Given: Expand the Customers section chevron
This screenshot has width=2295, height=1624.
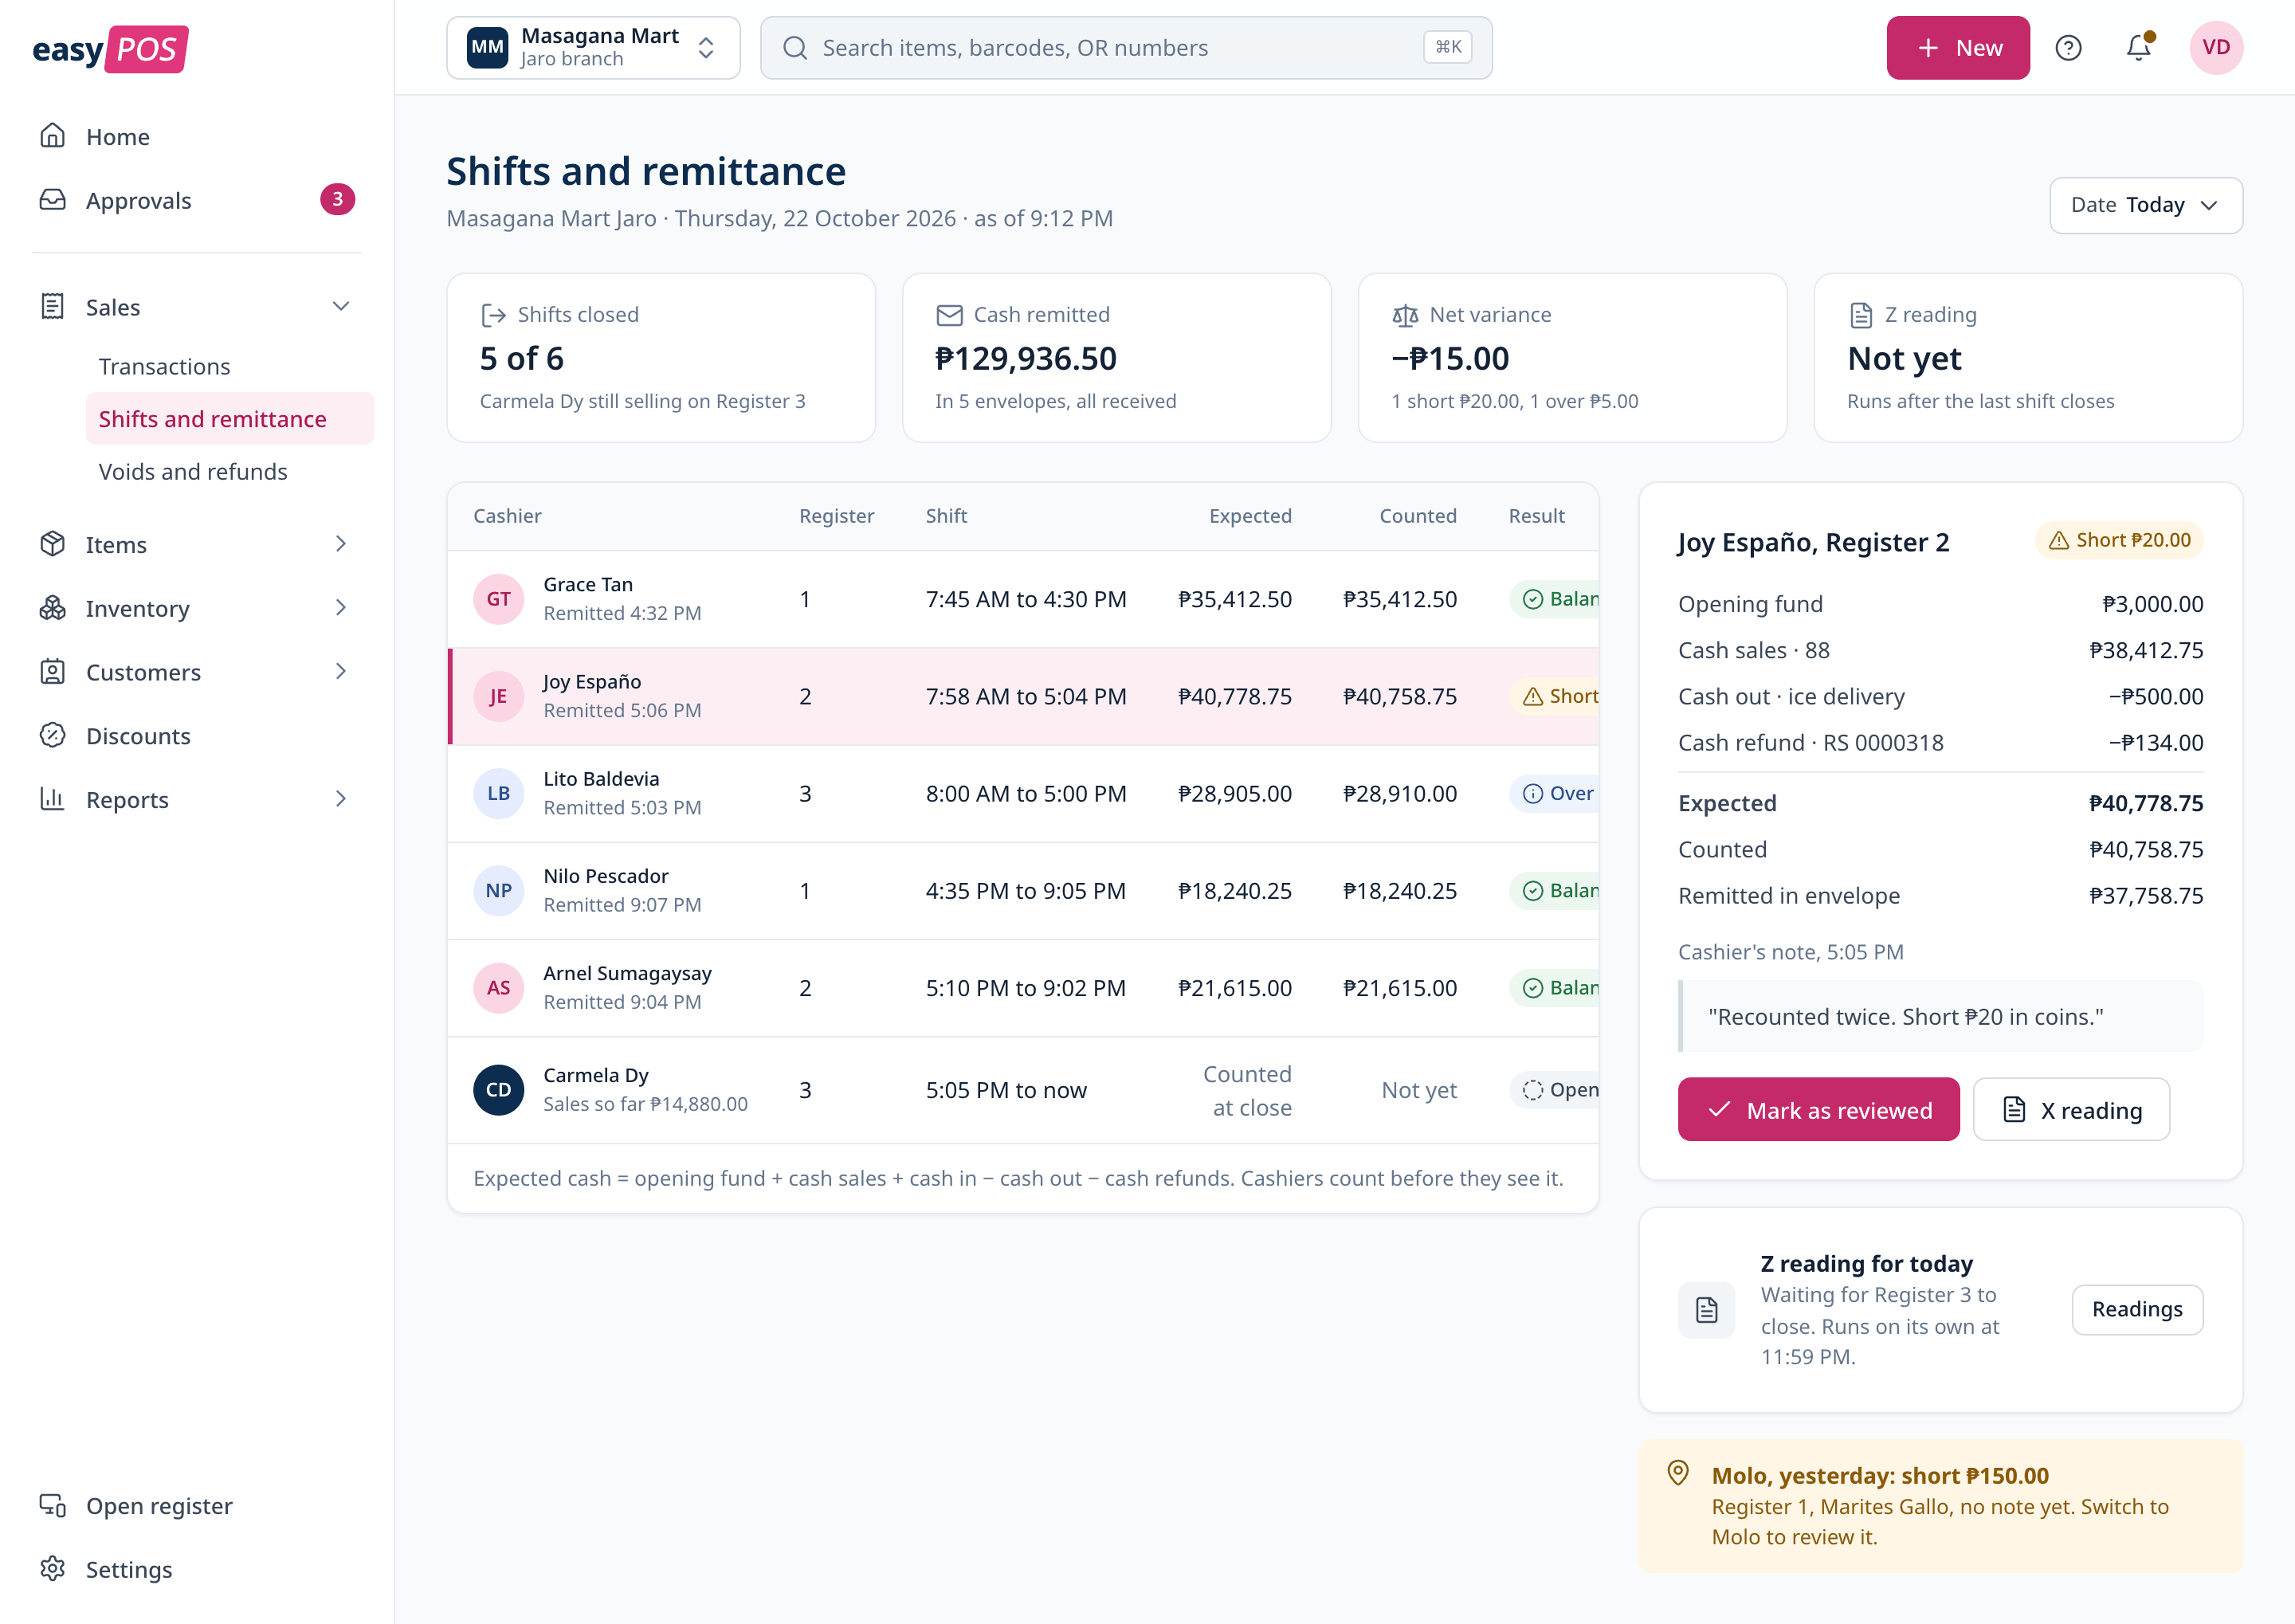Looking at the screenshot, I should (x=341, y=672).
